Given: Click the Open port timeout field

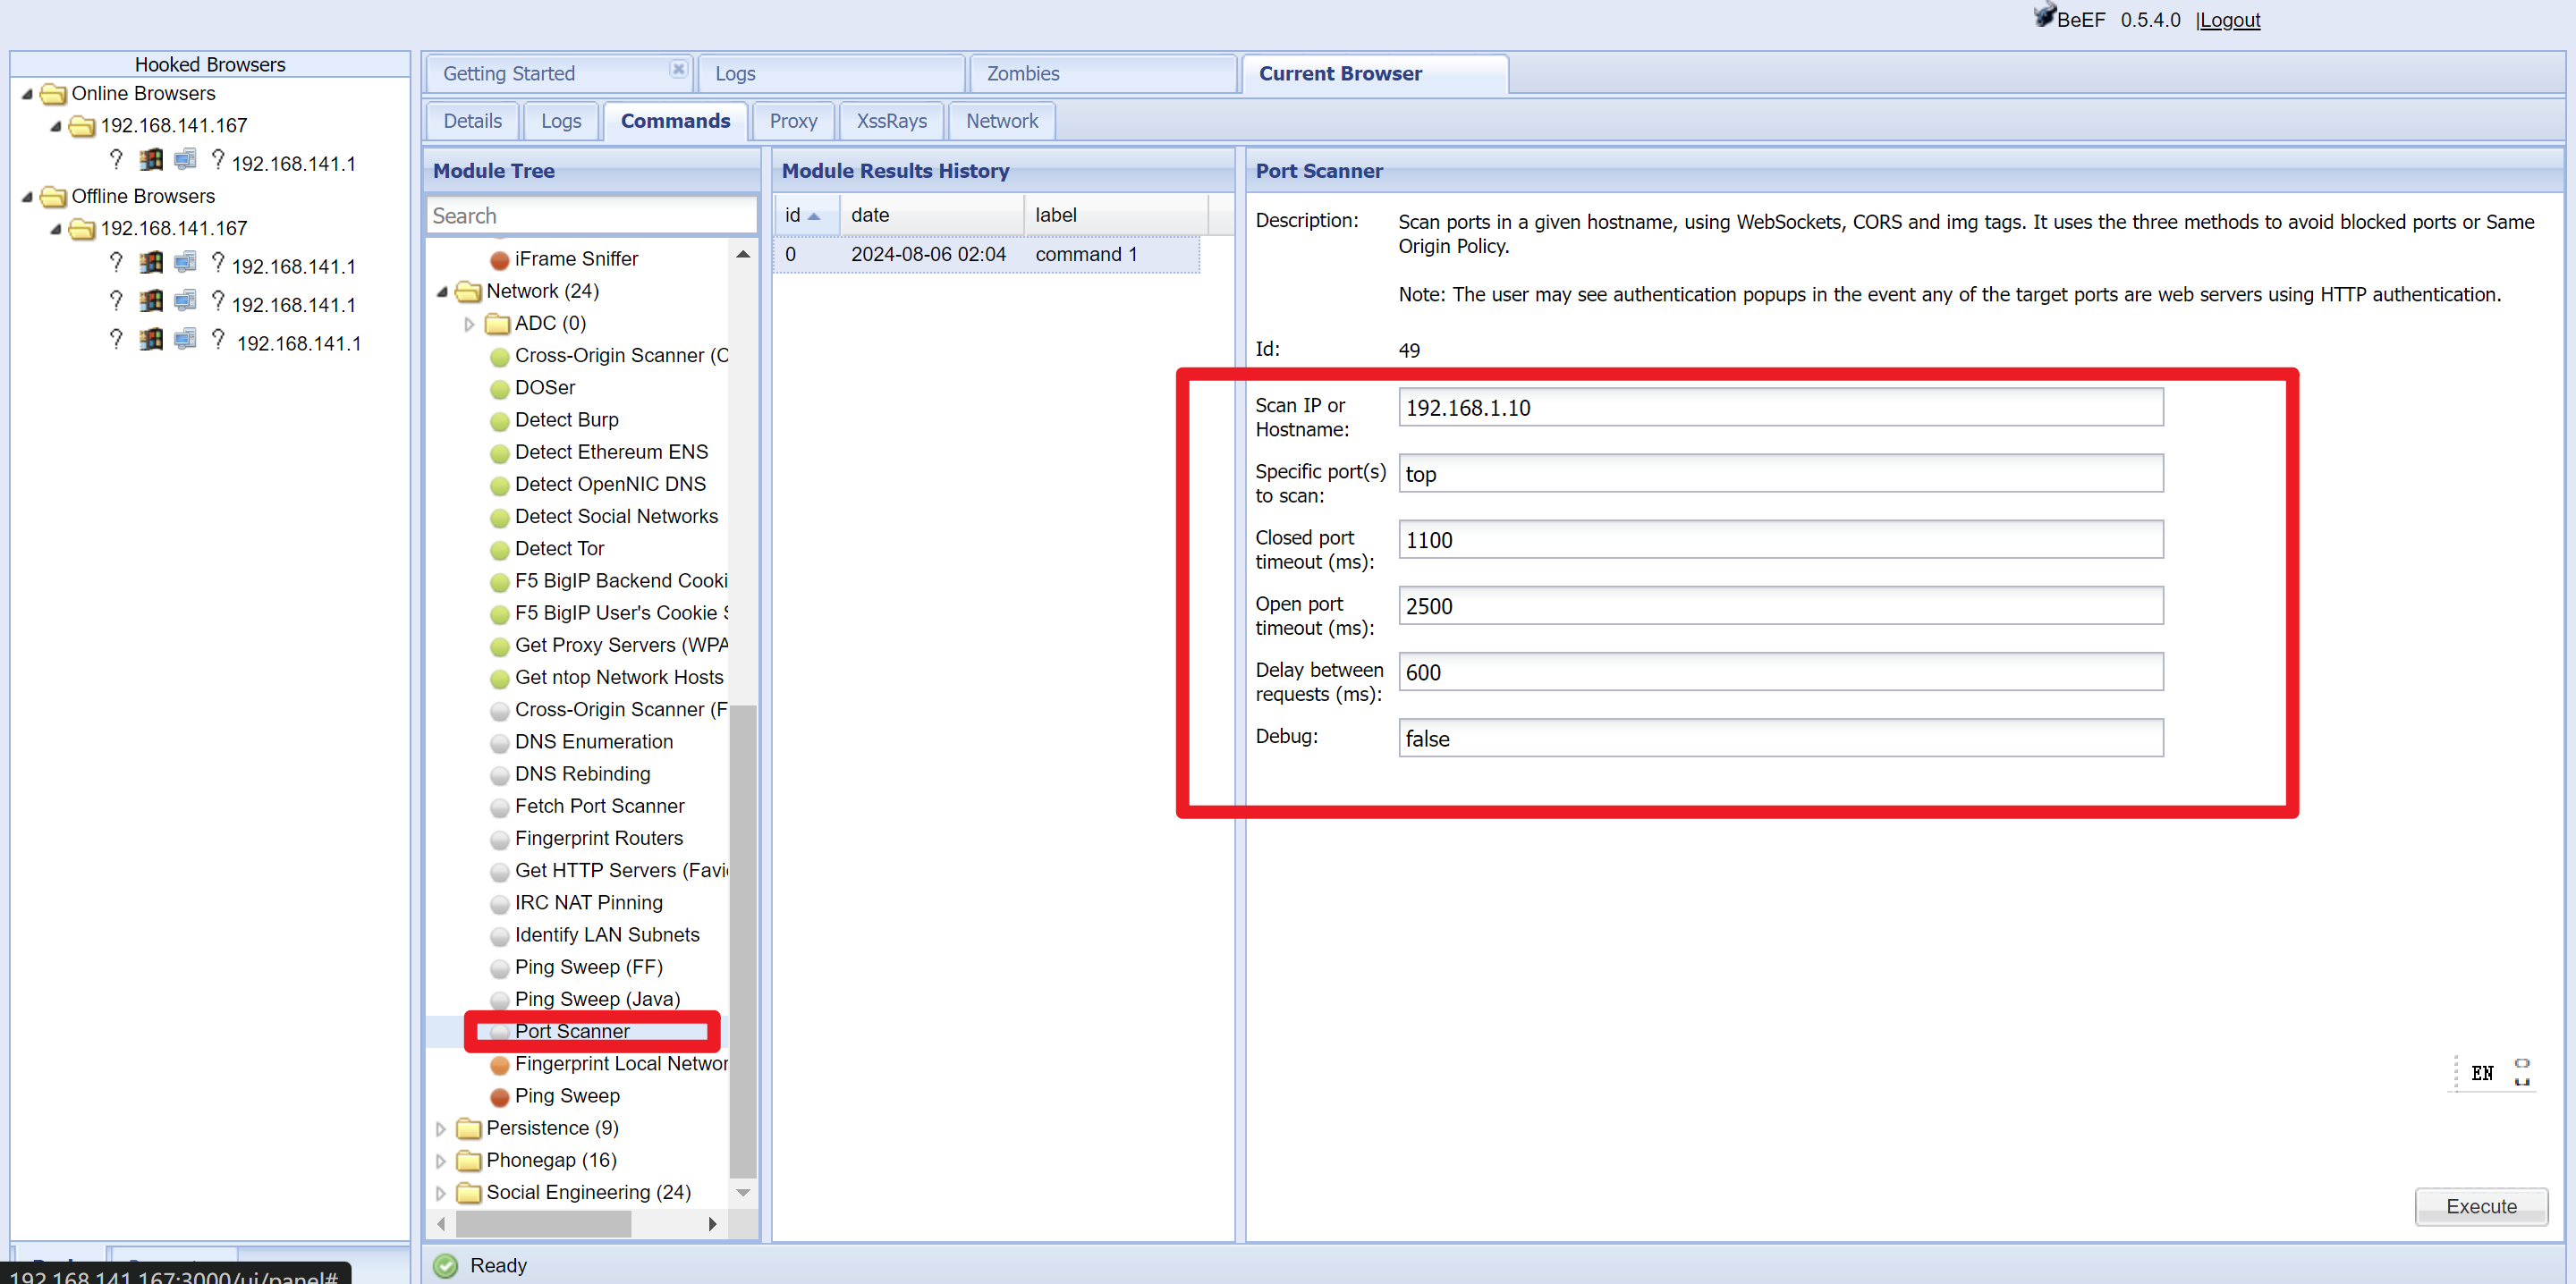Looking at the screenshot, I should pos(1780,606).
